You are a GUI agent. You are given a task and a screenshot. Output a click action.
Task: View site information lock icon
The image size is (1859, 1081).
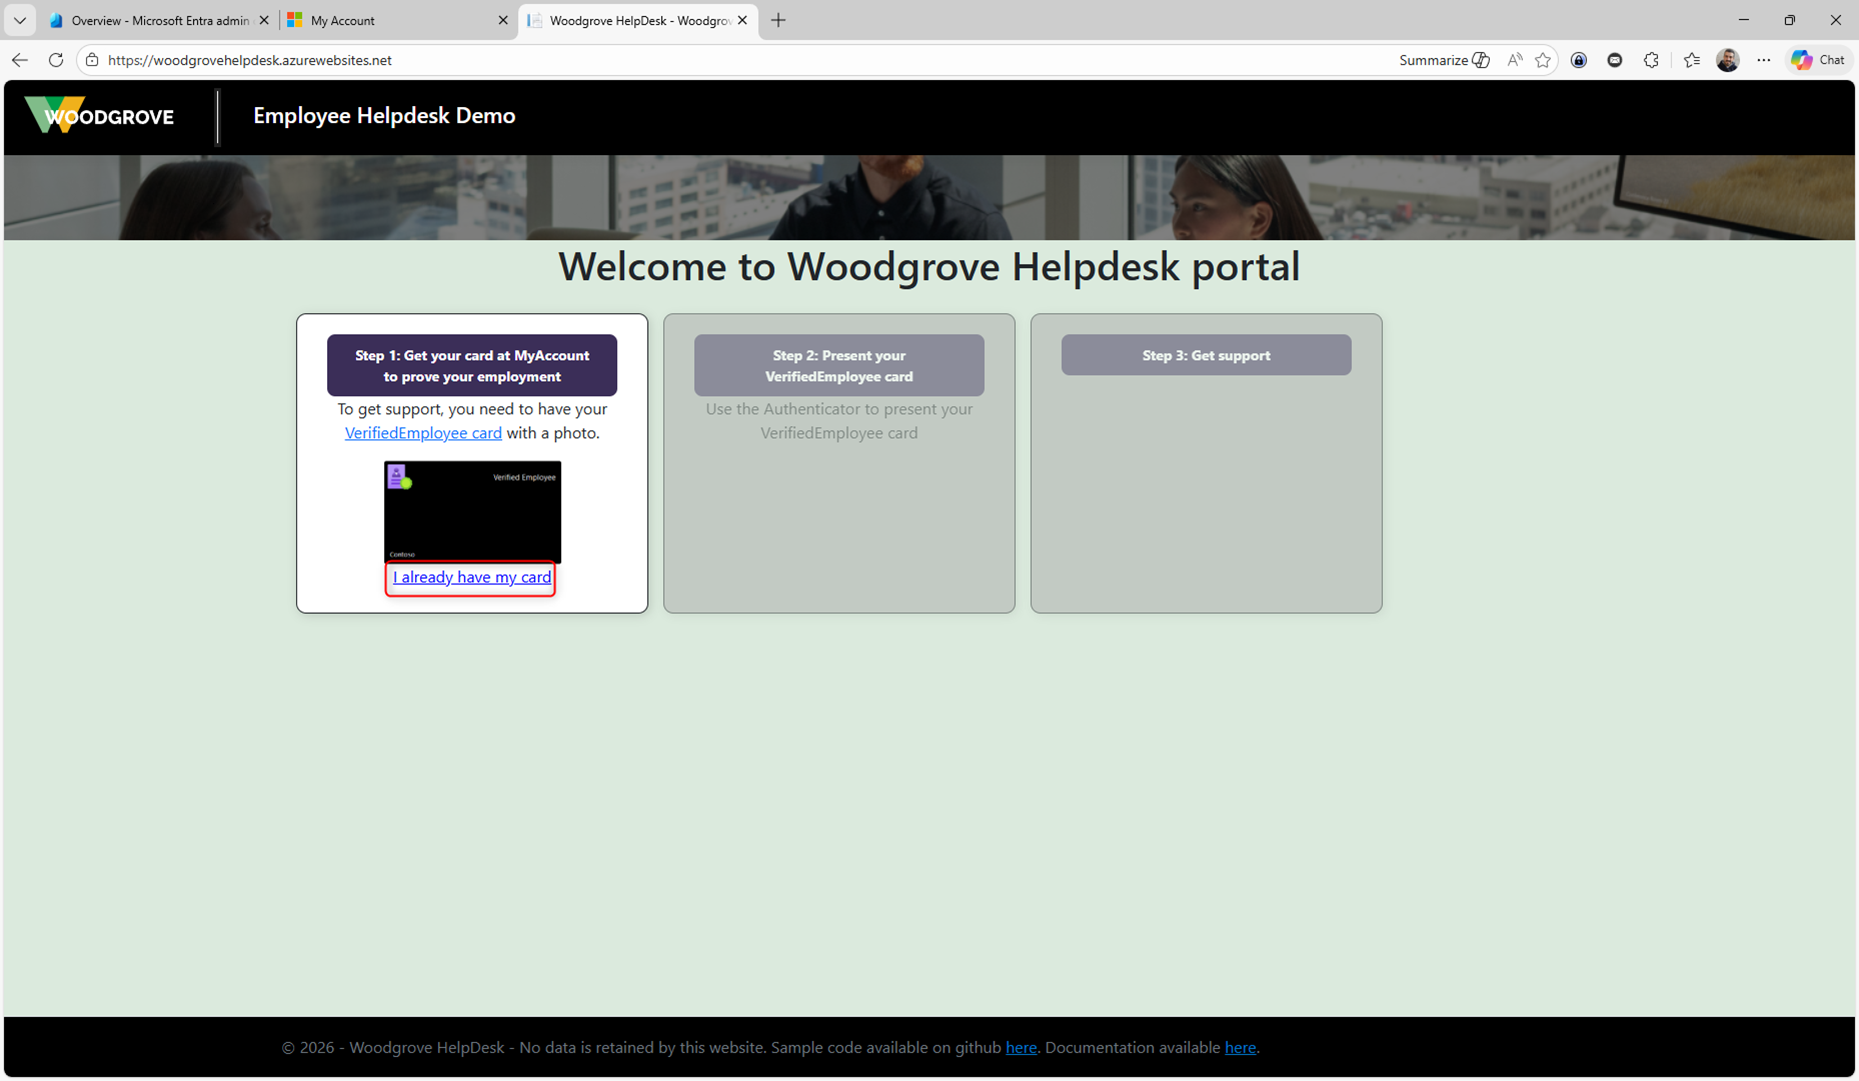[x=92, y=60]
